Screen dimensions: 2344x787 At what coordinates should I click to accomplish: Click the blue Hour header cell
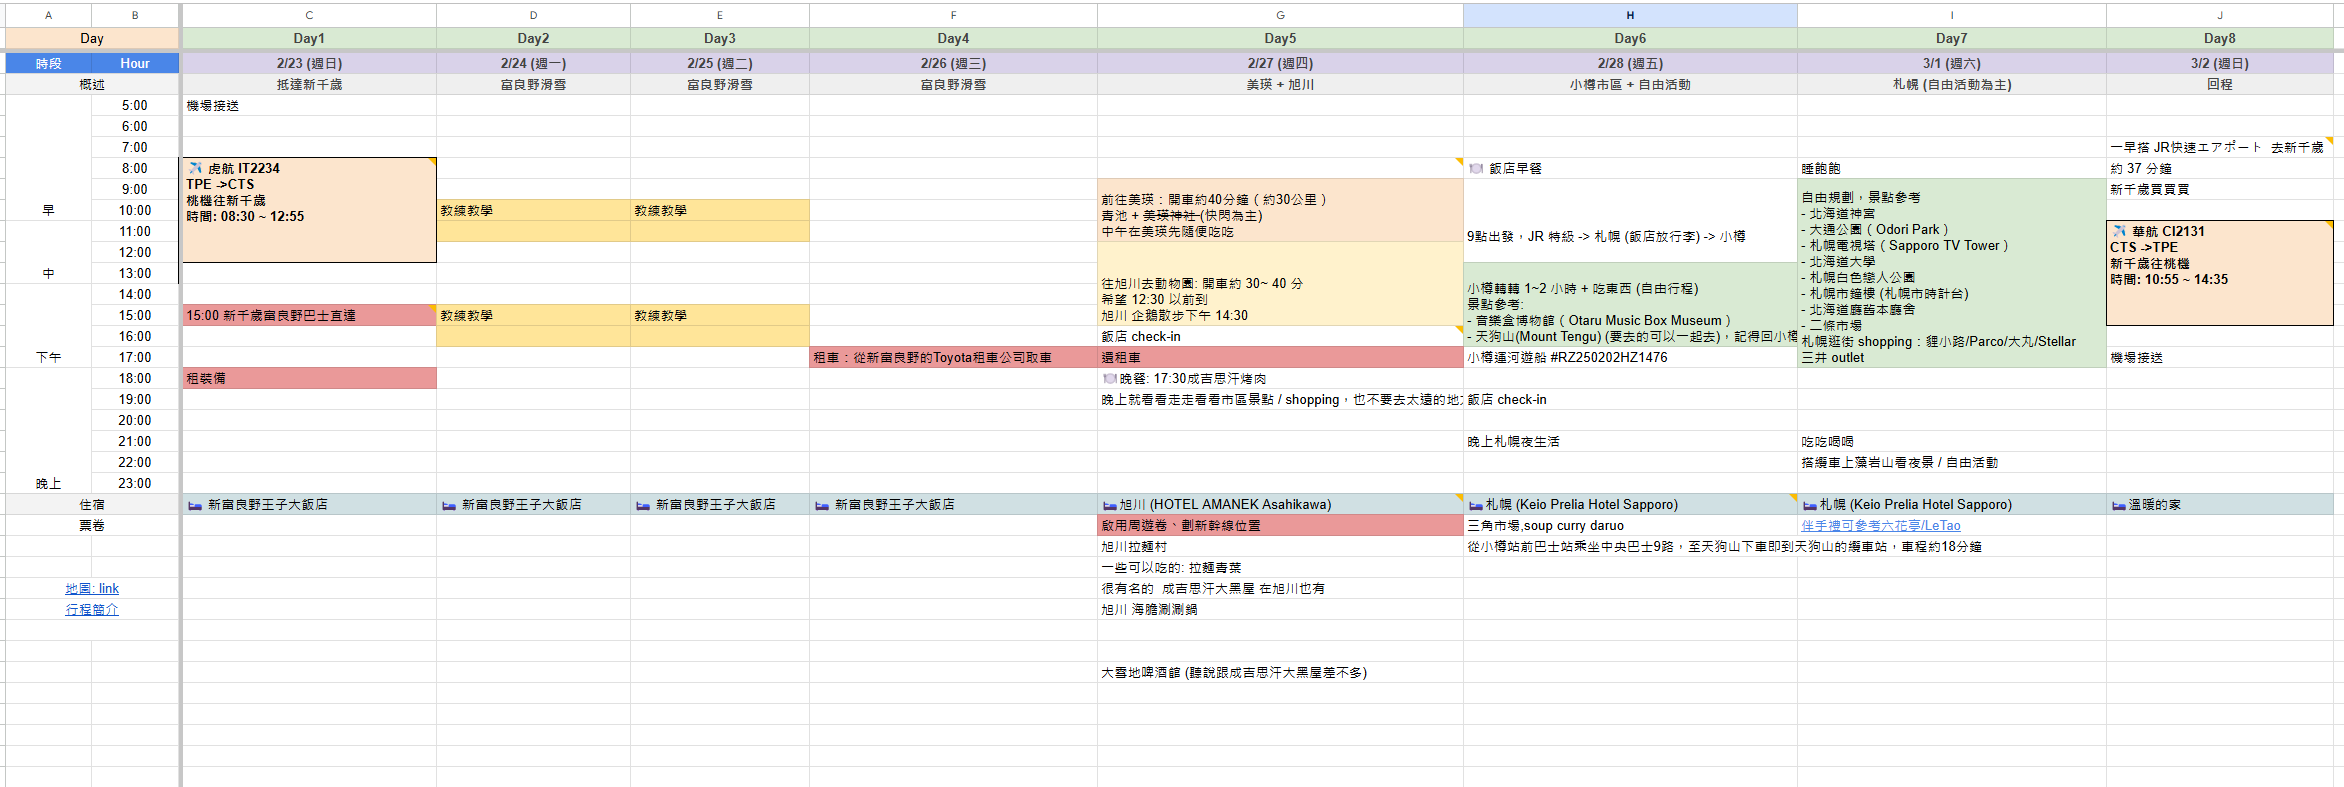135,63
